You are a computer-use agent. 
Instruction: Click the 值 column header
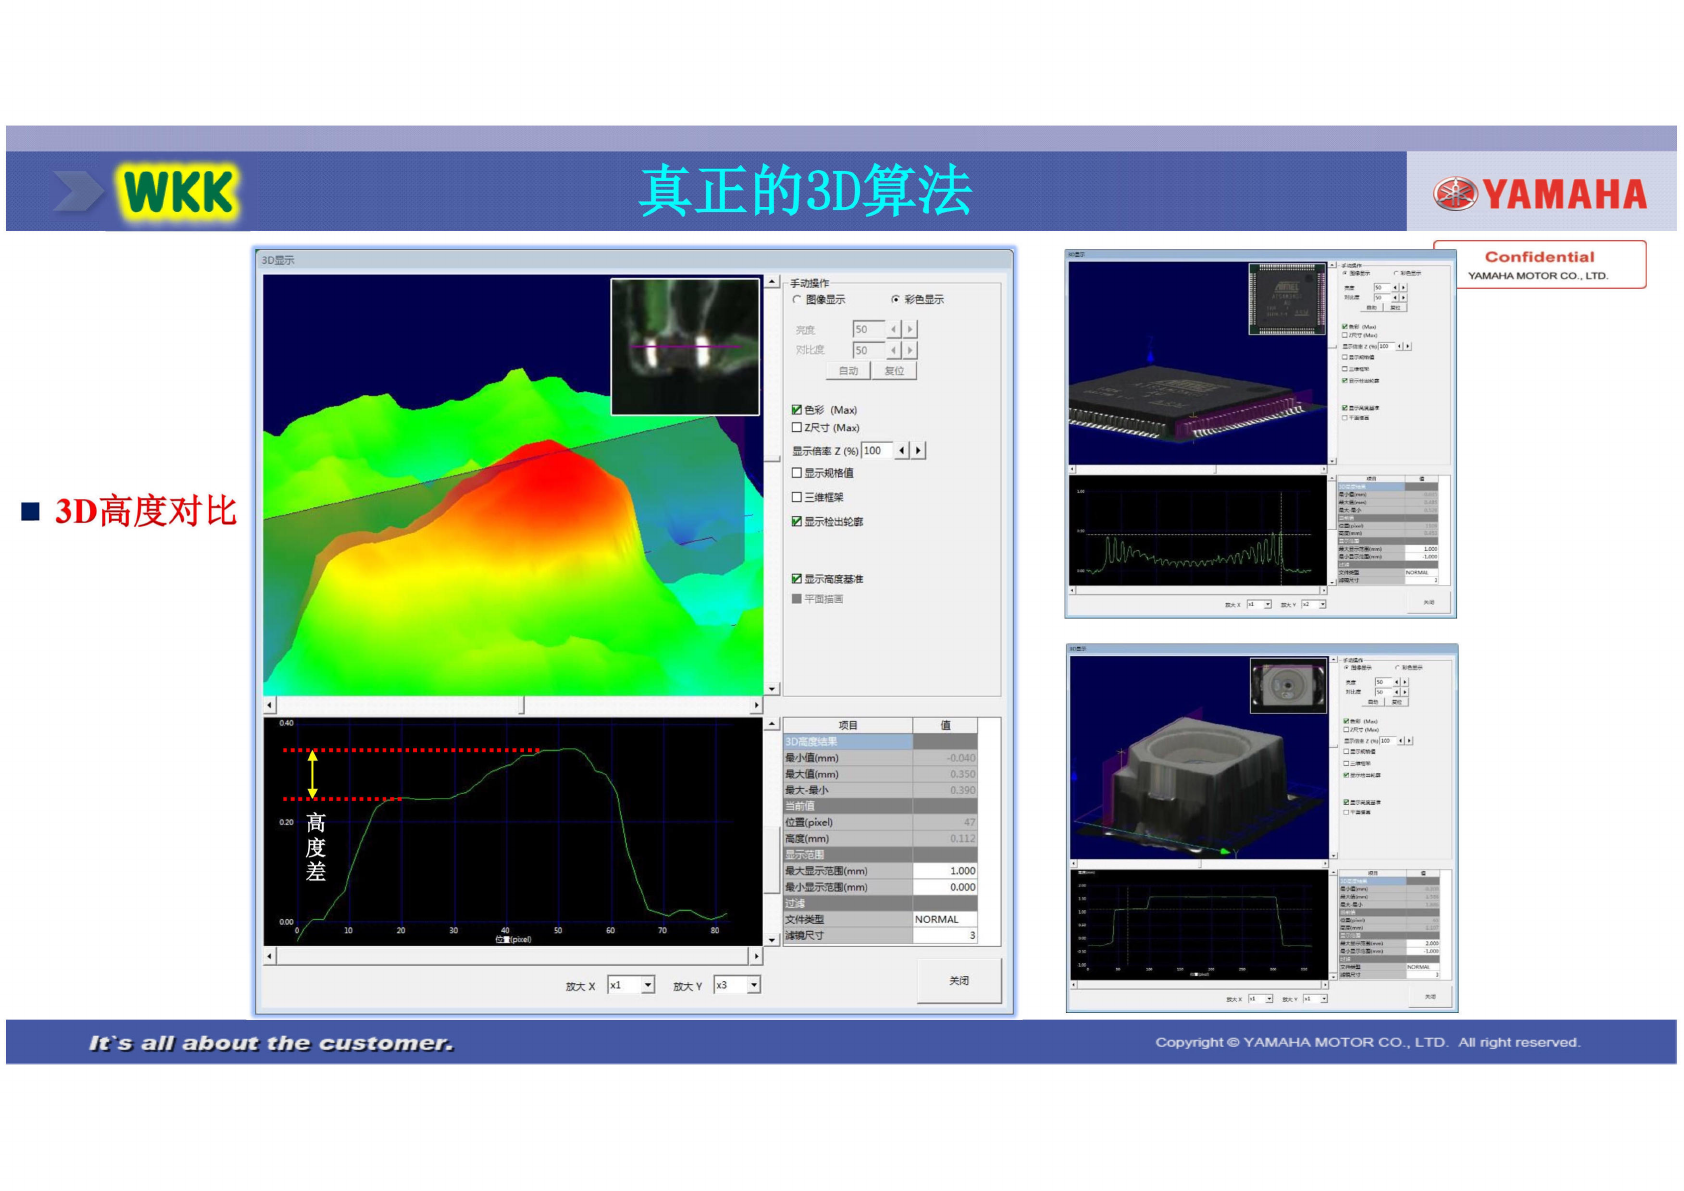945,725
